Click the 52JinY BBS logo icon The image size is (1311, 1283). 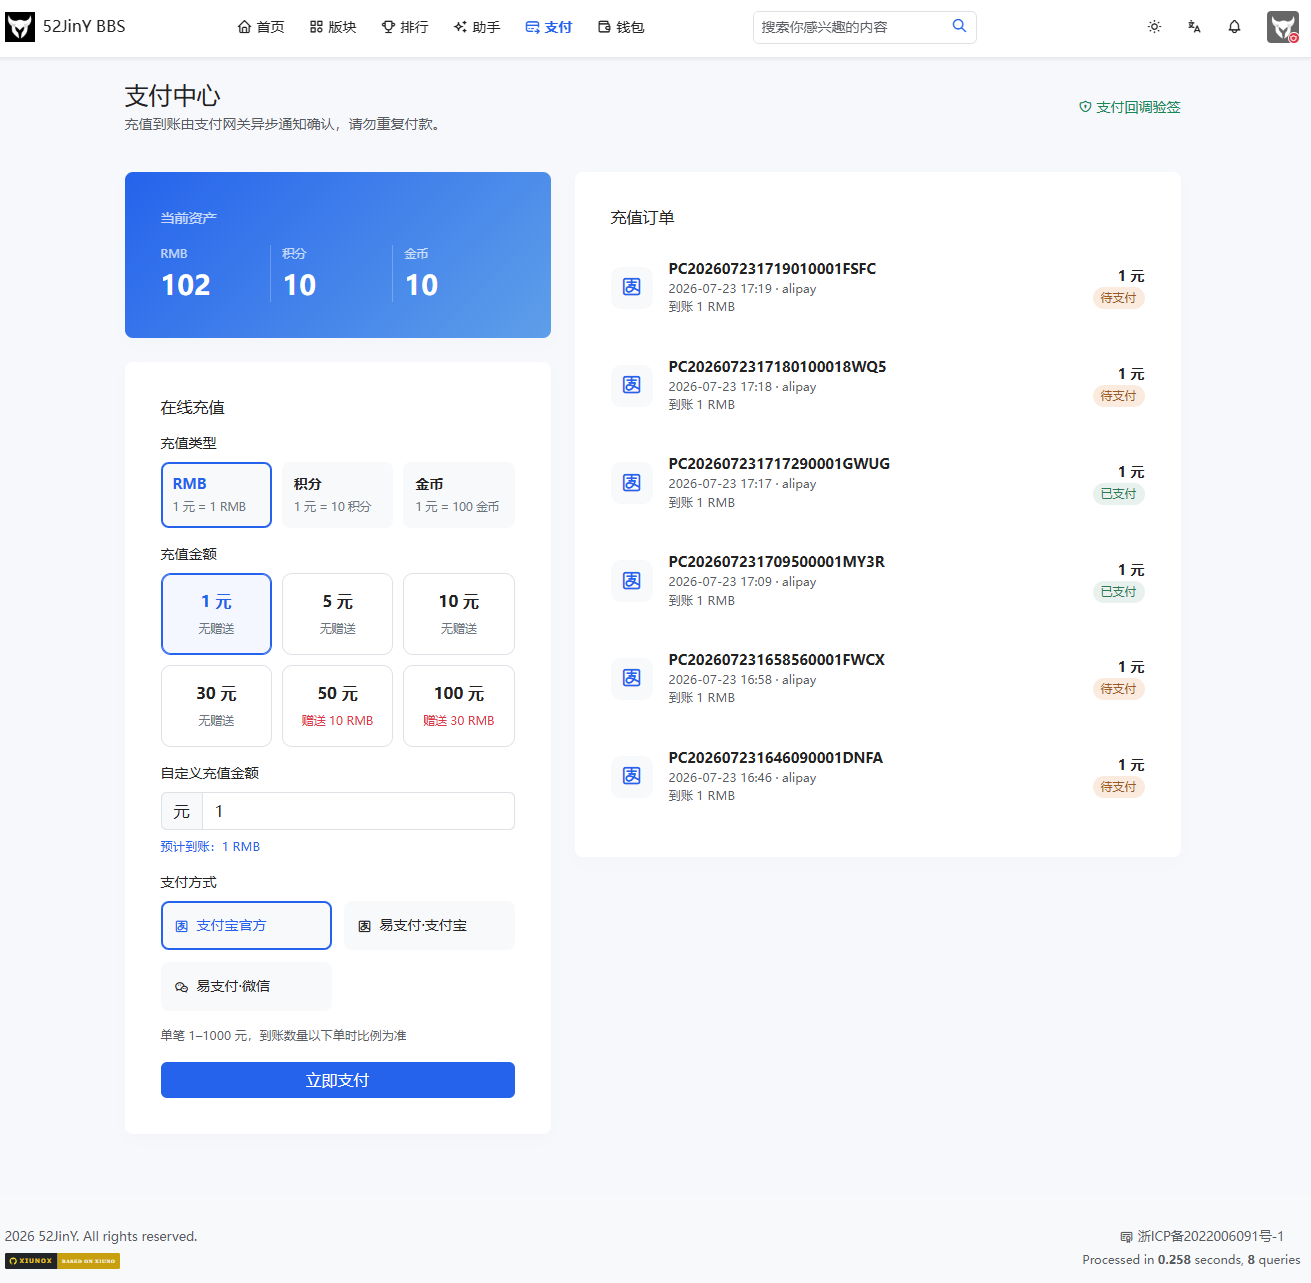pos(19,27)
